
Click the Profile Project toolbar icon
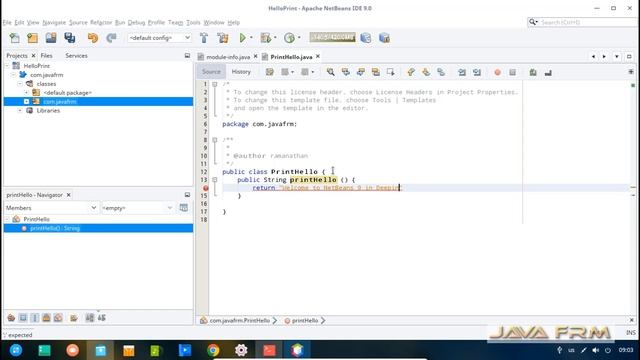(x=289, y=38)
